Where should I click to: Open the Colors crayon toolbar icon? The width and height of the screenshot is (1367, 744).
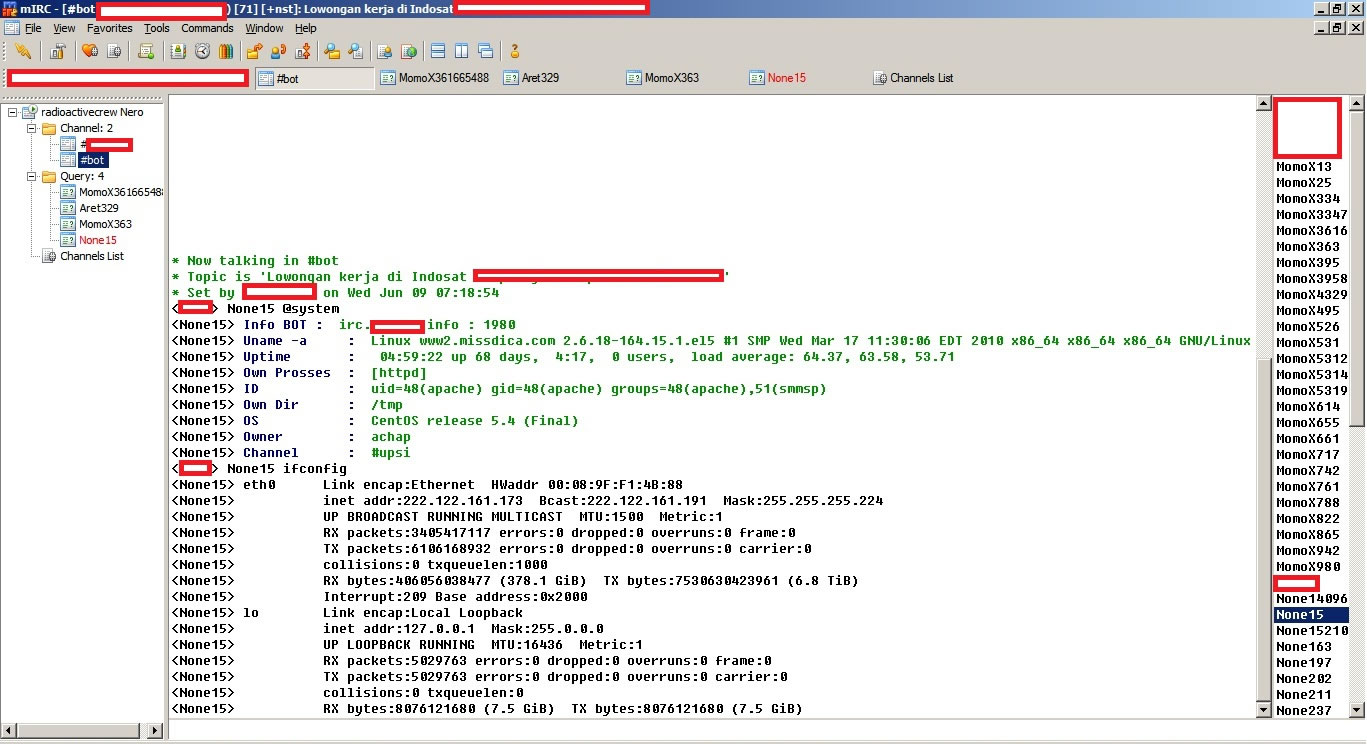tap(226, 51)
